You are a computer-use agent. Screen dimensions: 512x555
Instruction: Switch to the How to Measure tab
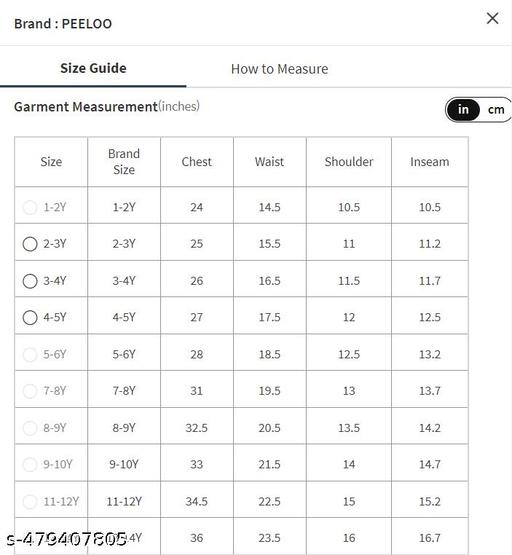(280, 69)
